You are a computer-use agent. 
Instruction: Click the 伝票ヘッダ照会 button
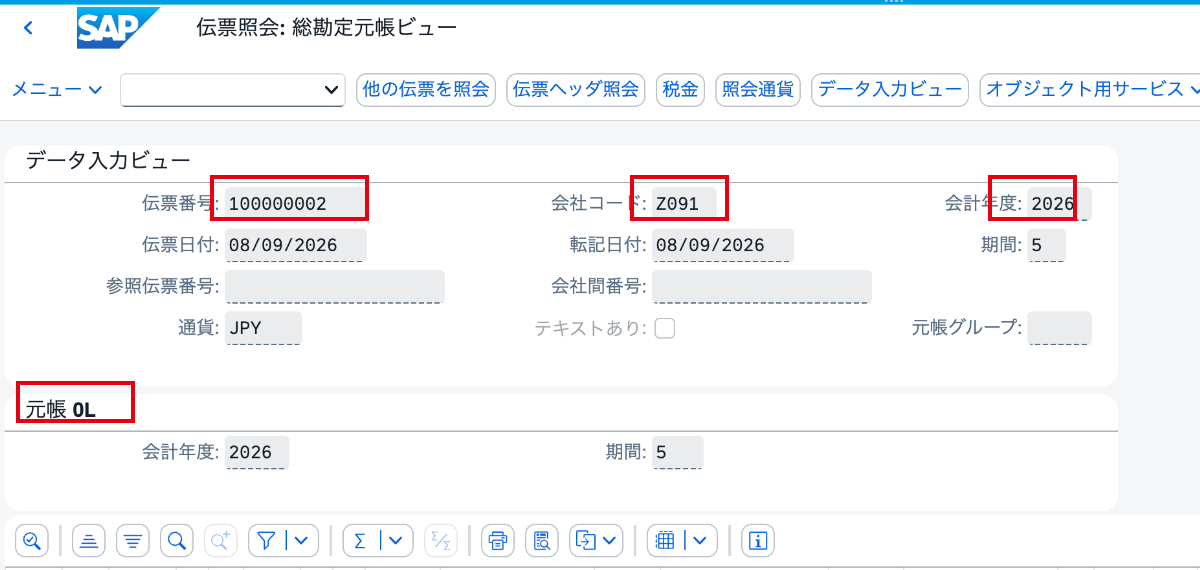[575, 89]
